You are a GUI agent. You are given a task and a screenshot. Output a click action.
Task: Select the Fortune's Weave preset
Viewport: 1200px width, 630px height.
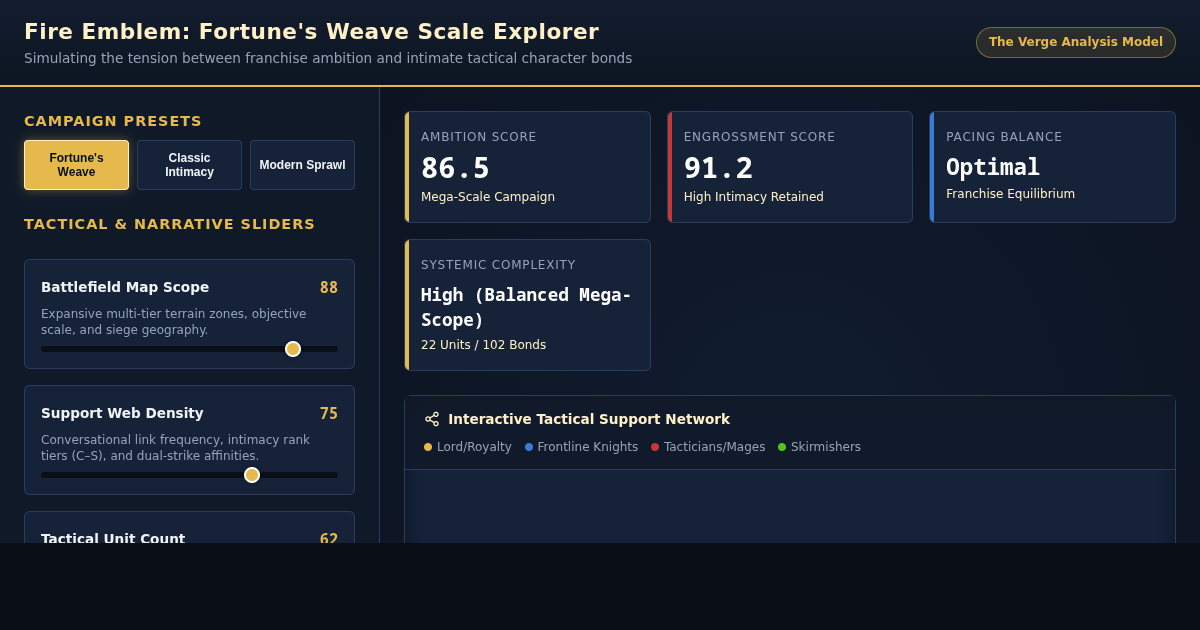click(x=76, y=165)
